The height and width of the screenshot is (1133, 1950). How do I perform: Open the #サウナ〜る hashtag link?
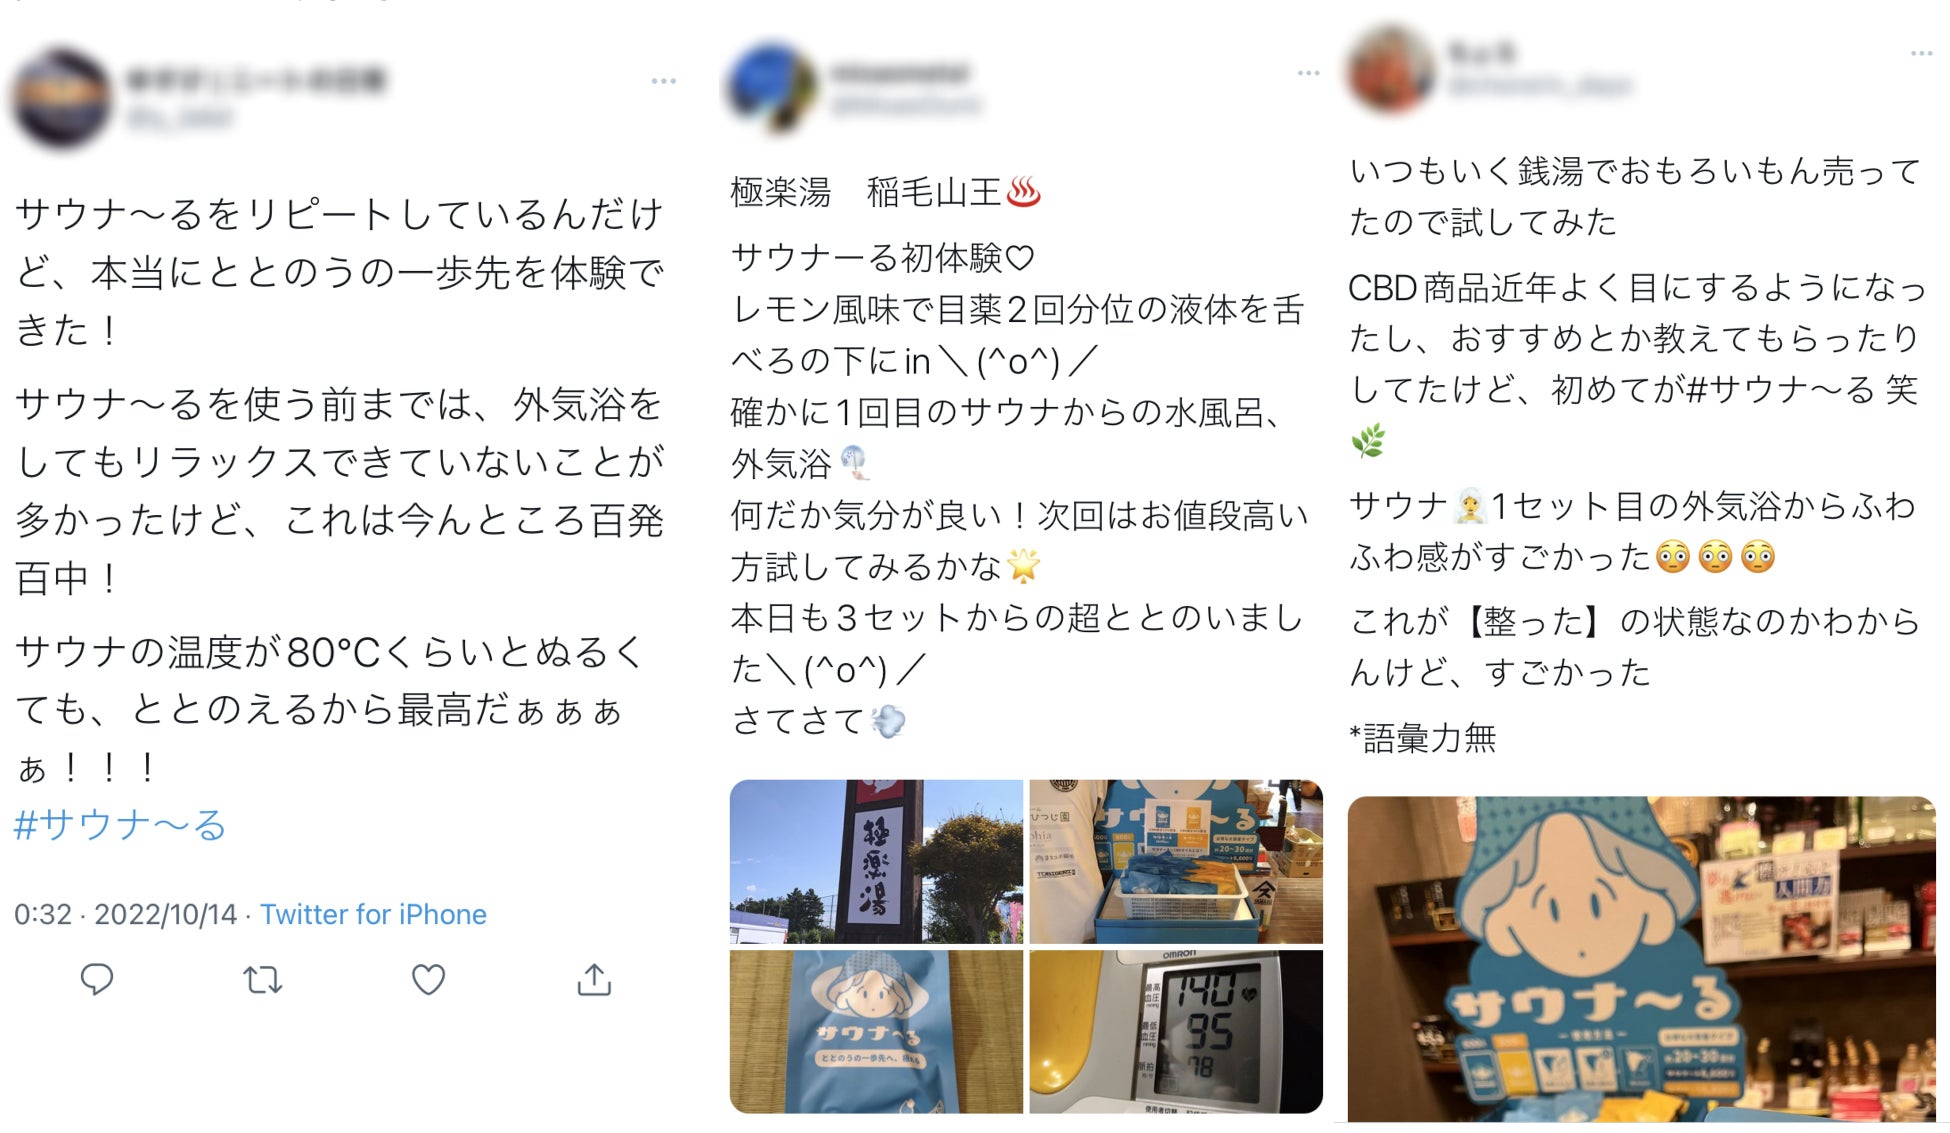[x=120, y=825]
